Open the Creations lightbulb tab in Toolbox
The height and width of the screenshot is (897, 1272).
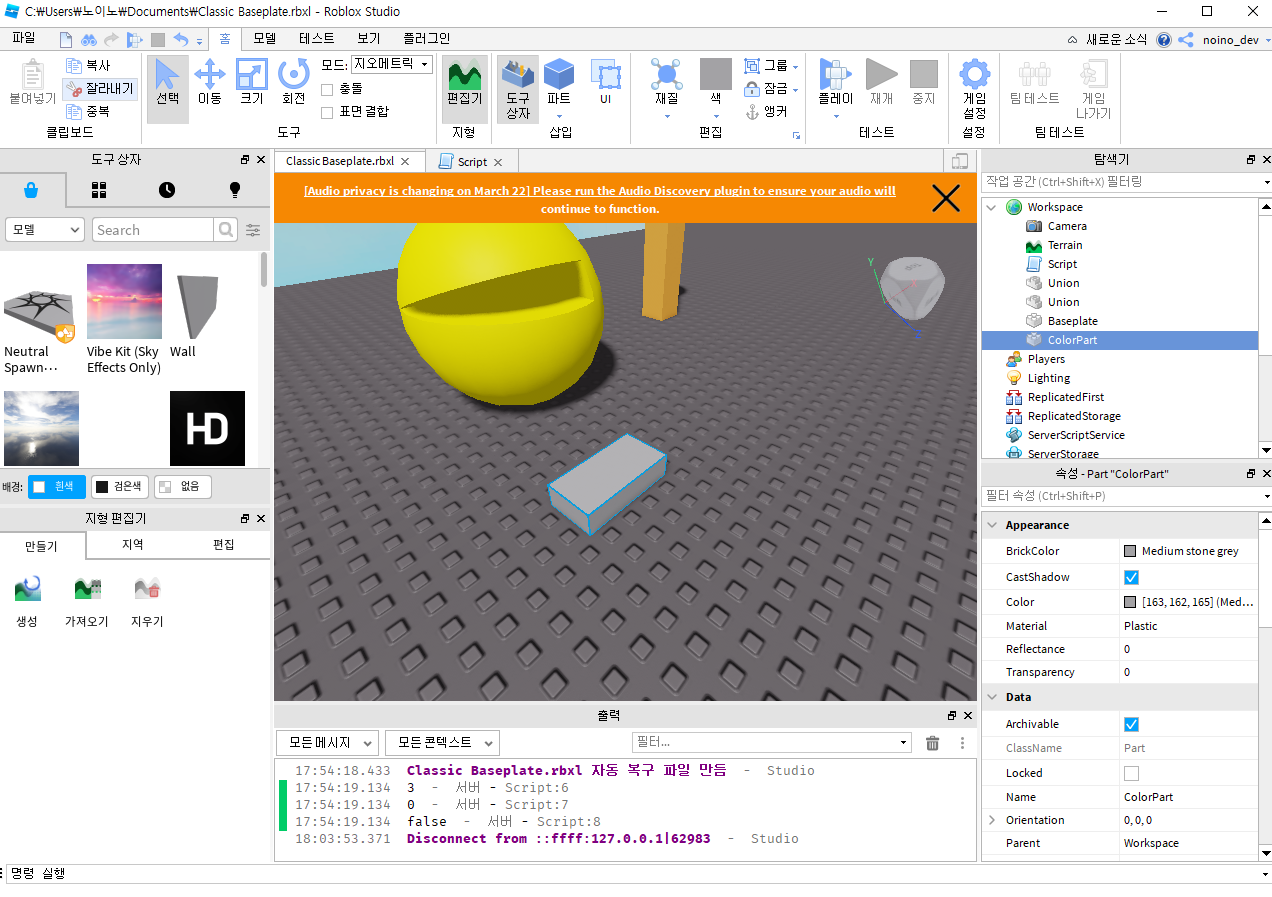pos(235,190)
